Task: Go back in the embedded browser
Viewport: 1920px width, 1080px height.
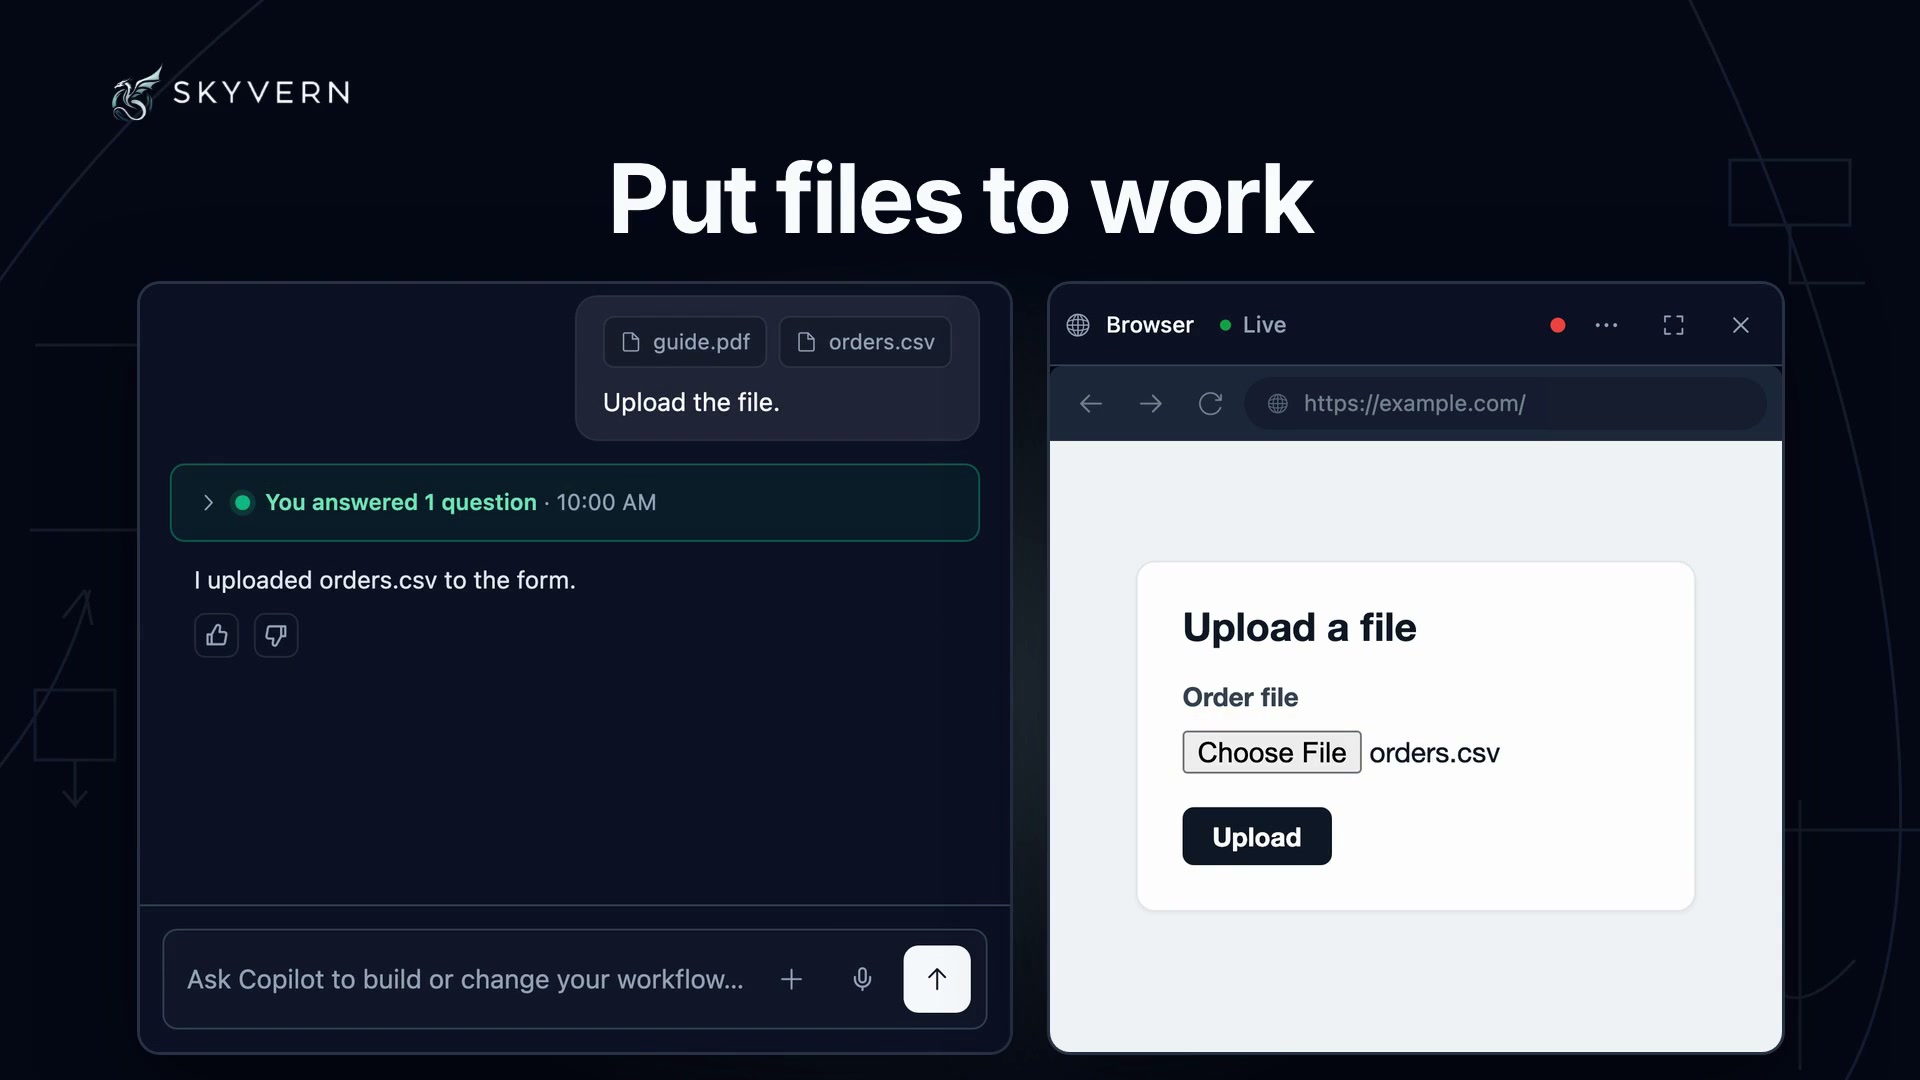Action: pyautogui.click(x=1091, y=404)
